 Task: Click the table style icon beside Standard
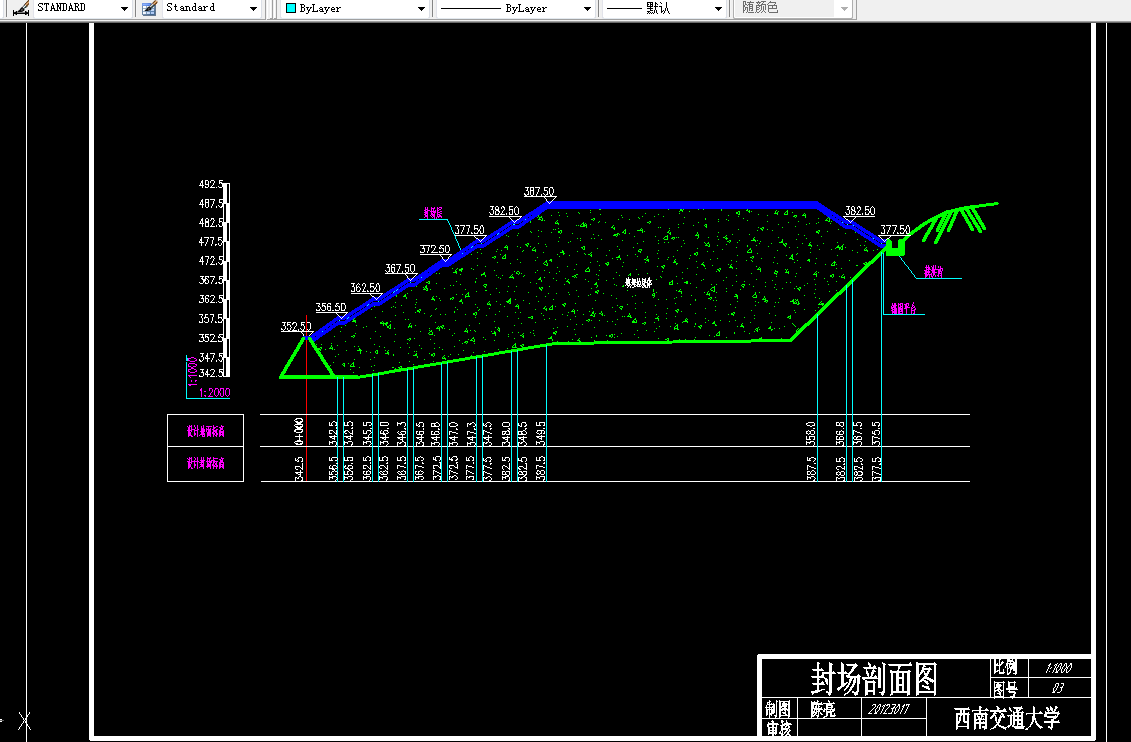coord(149,8)
